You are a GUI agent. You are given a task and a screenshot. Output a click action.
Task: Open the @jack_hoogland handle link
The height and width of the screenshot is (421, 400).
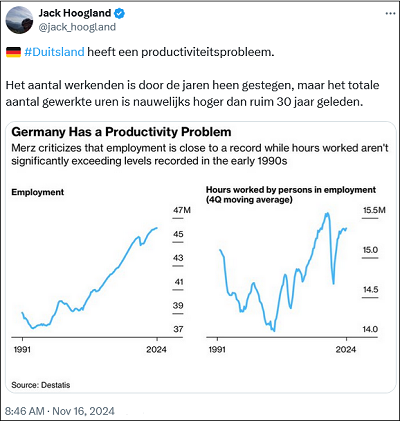(x=77, y=27)
